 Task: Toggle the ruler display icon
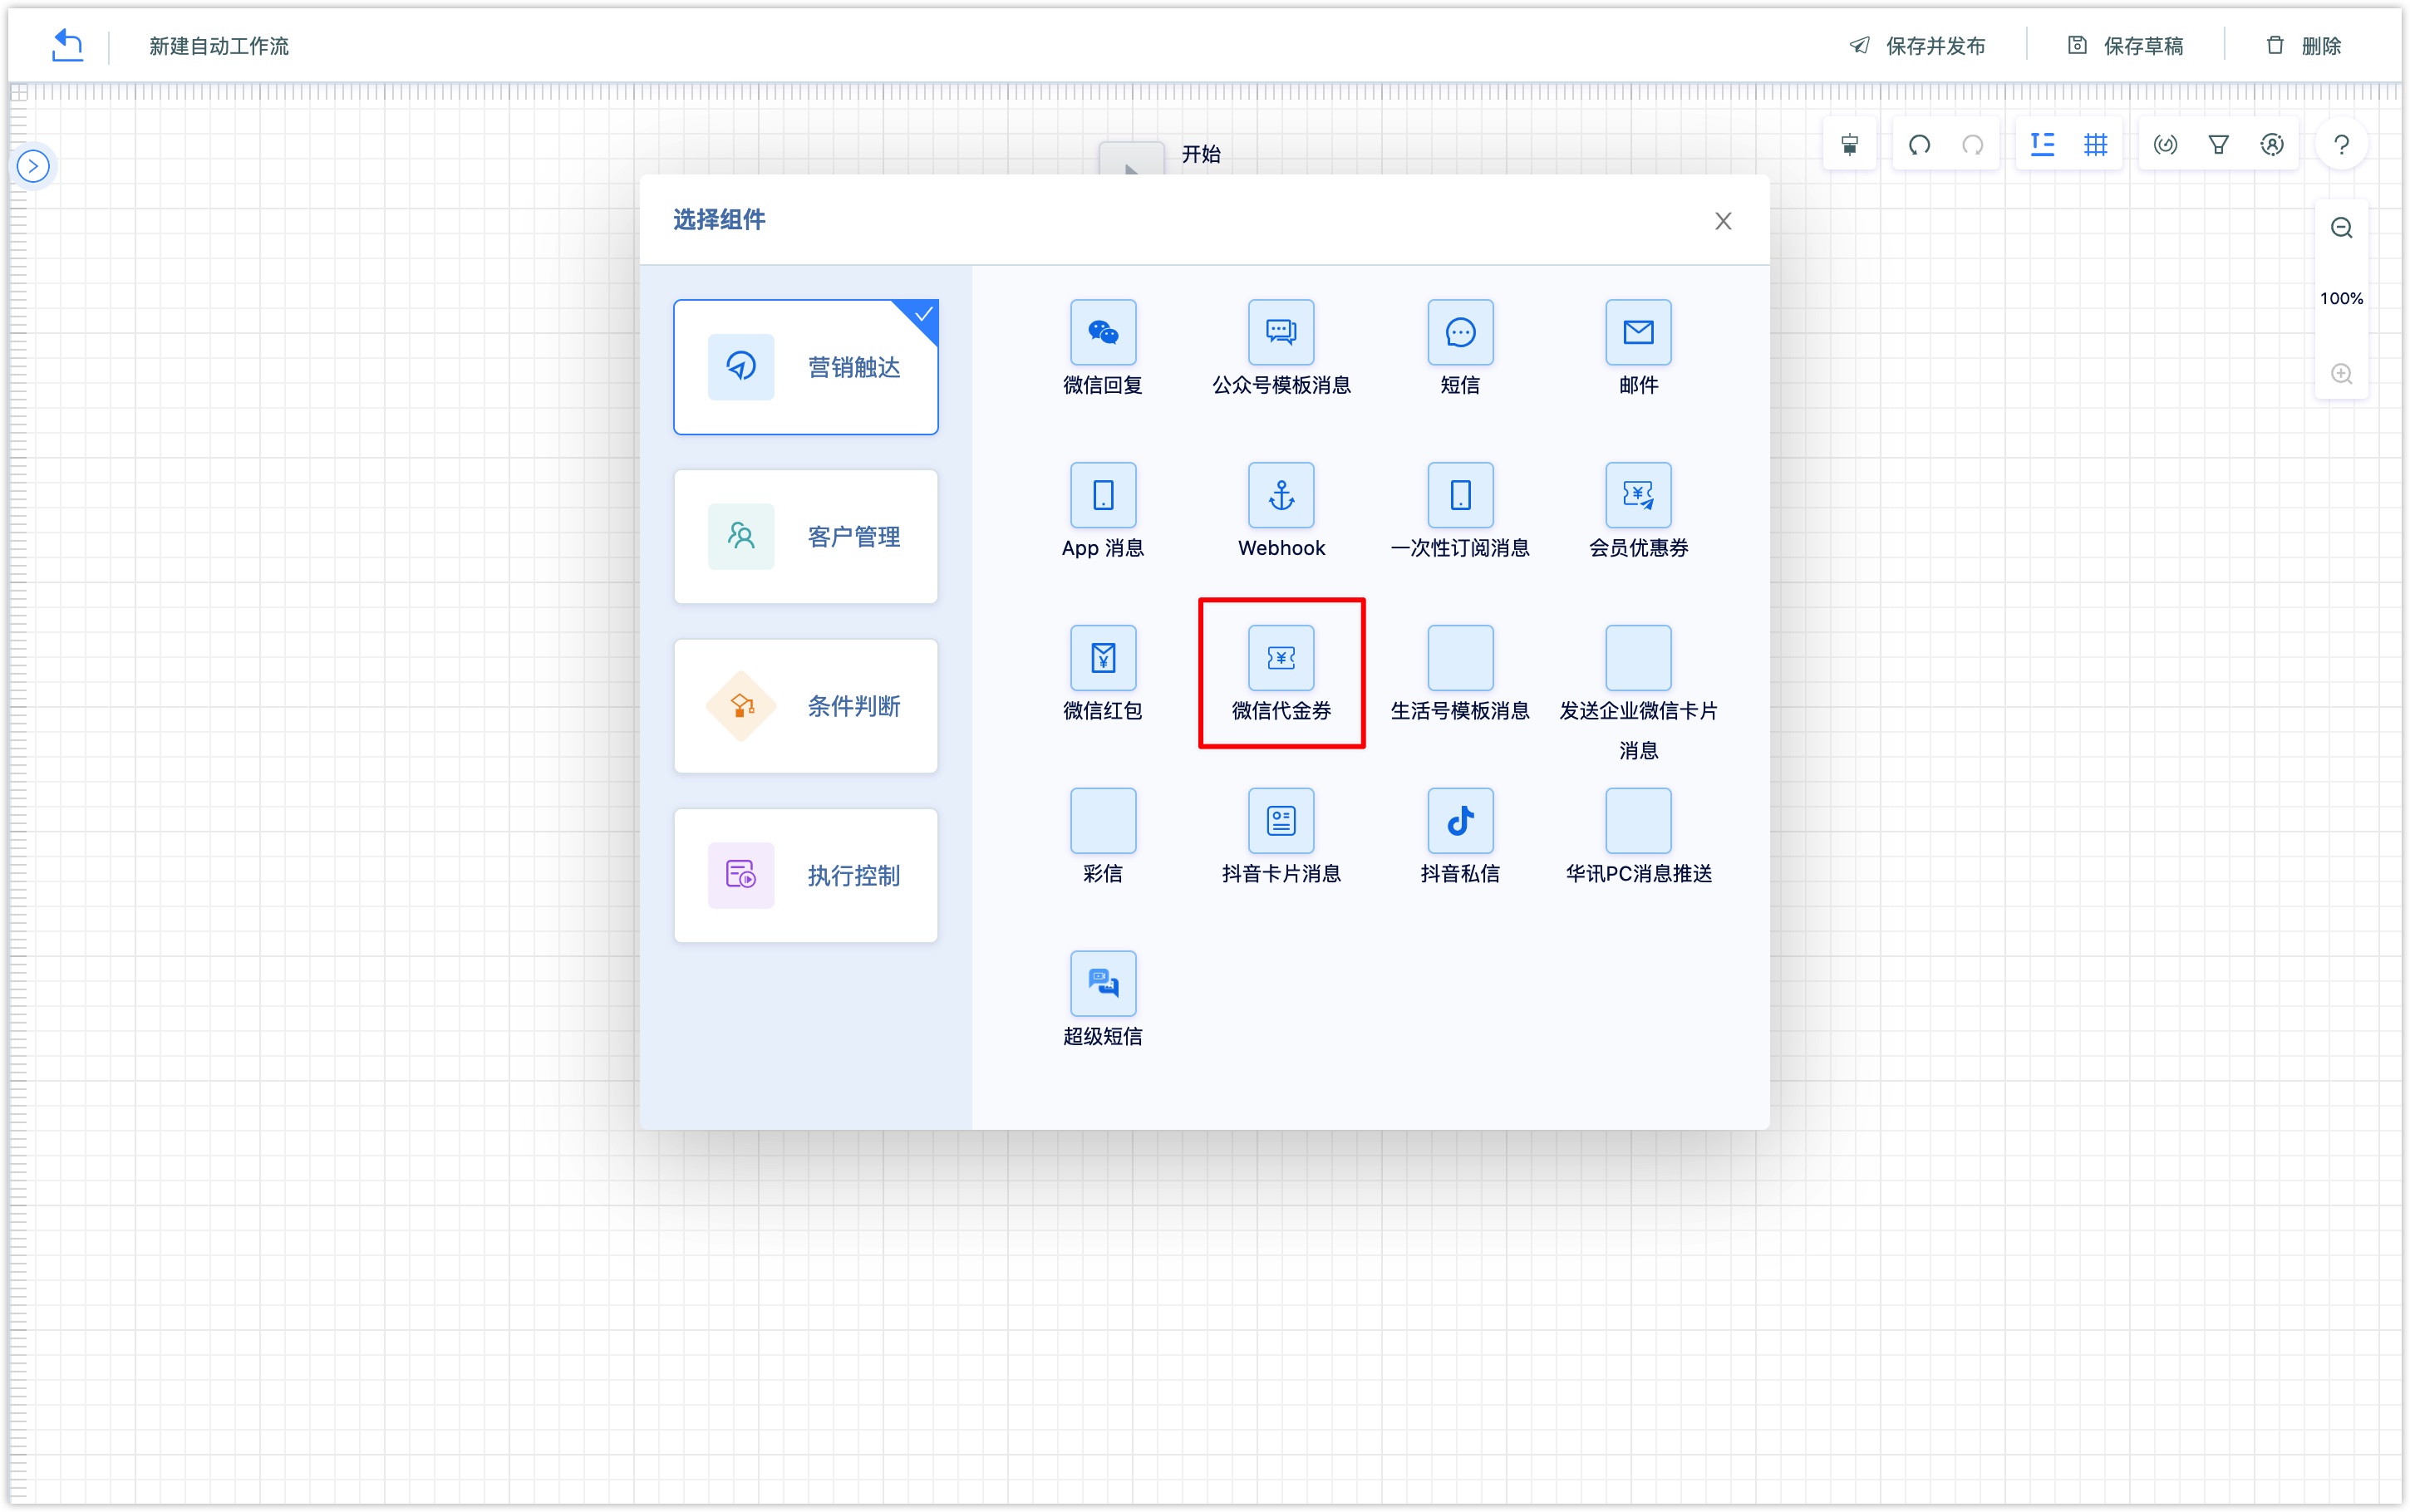[2041, 145]
